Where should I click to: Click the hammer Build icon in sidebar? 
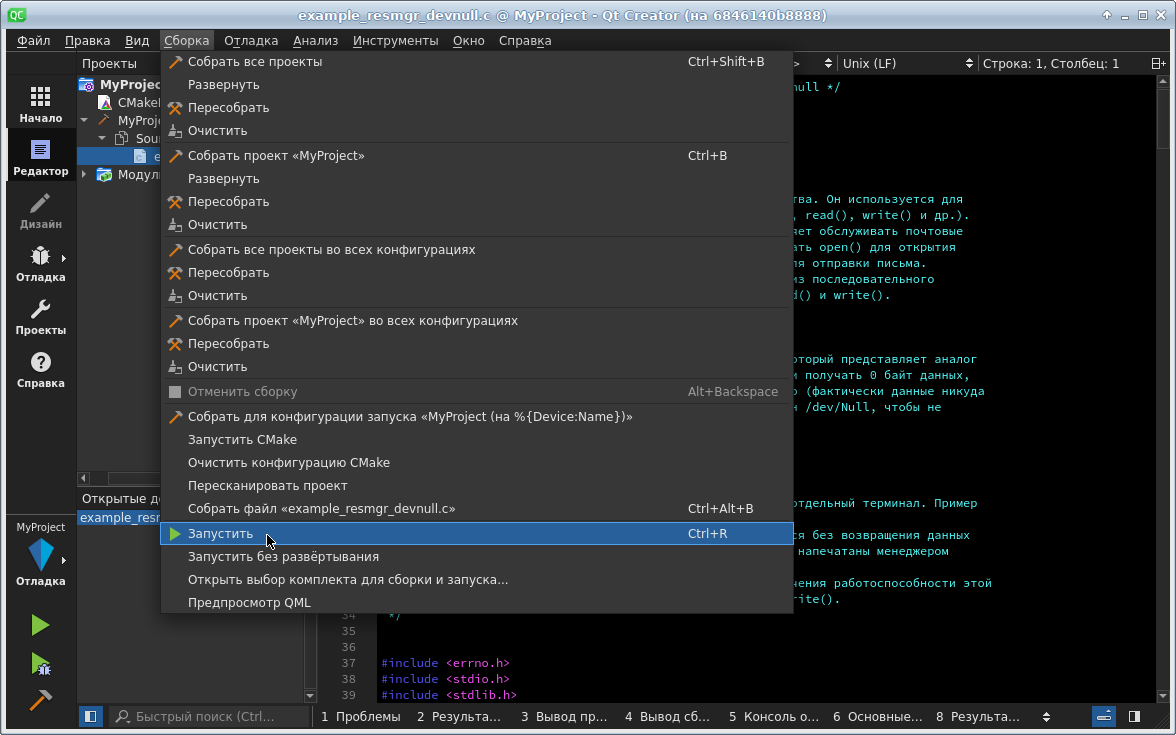coord(40,700)
